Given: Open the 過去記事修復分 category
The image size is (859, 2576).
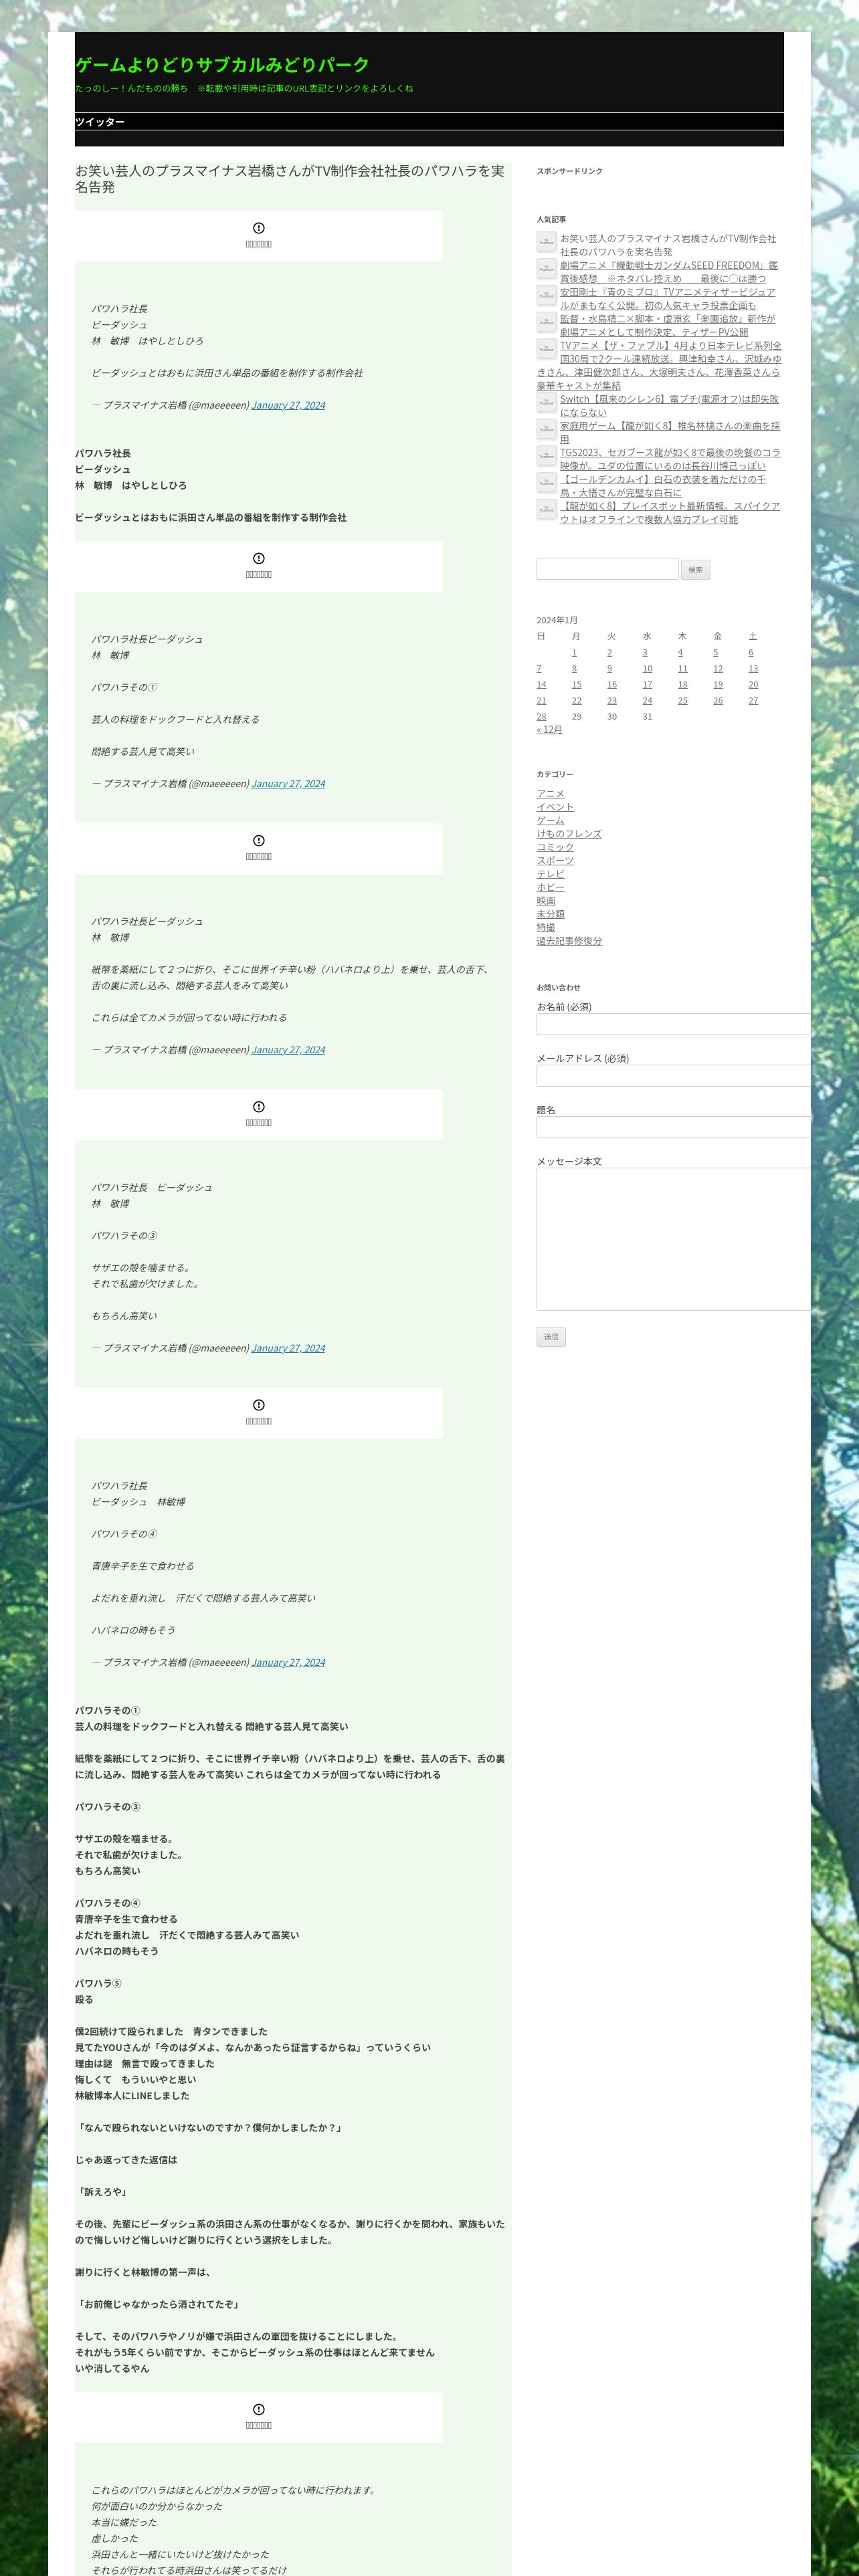Looking at the screenshot, I should pos(569,941).
